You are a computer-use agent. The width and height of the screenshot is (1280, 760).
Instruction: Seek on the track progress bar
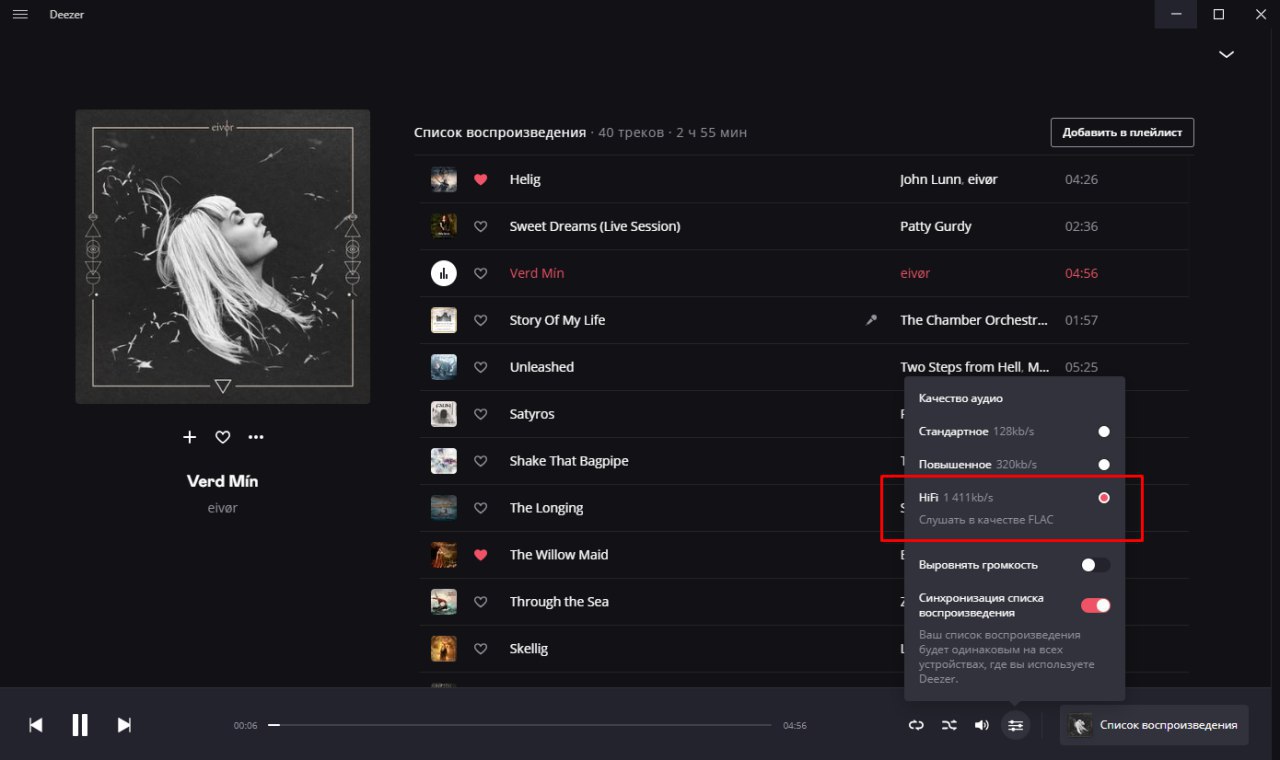click(x=520, y=725)
